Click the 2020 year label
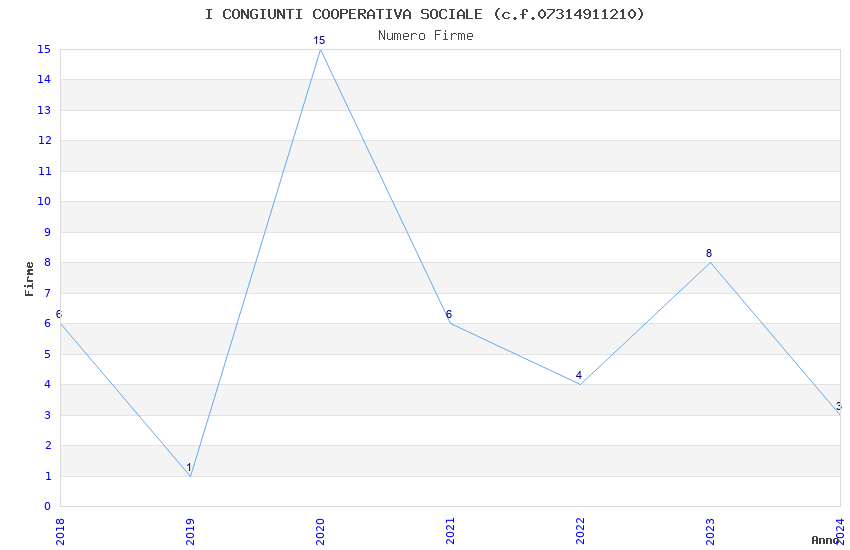850x550 pixels. [x=320, y=532]
